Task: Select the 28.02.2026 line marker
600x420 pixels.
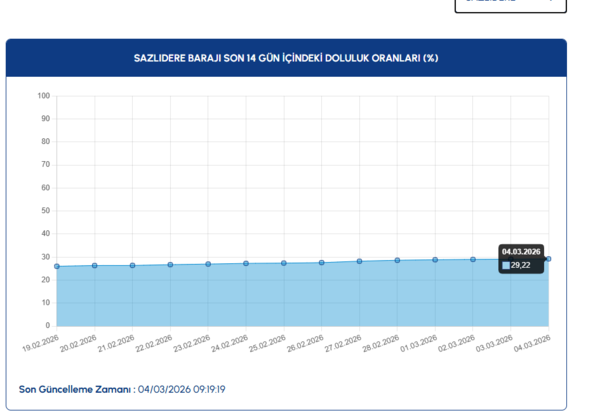Action: point(397,260)
